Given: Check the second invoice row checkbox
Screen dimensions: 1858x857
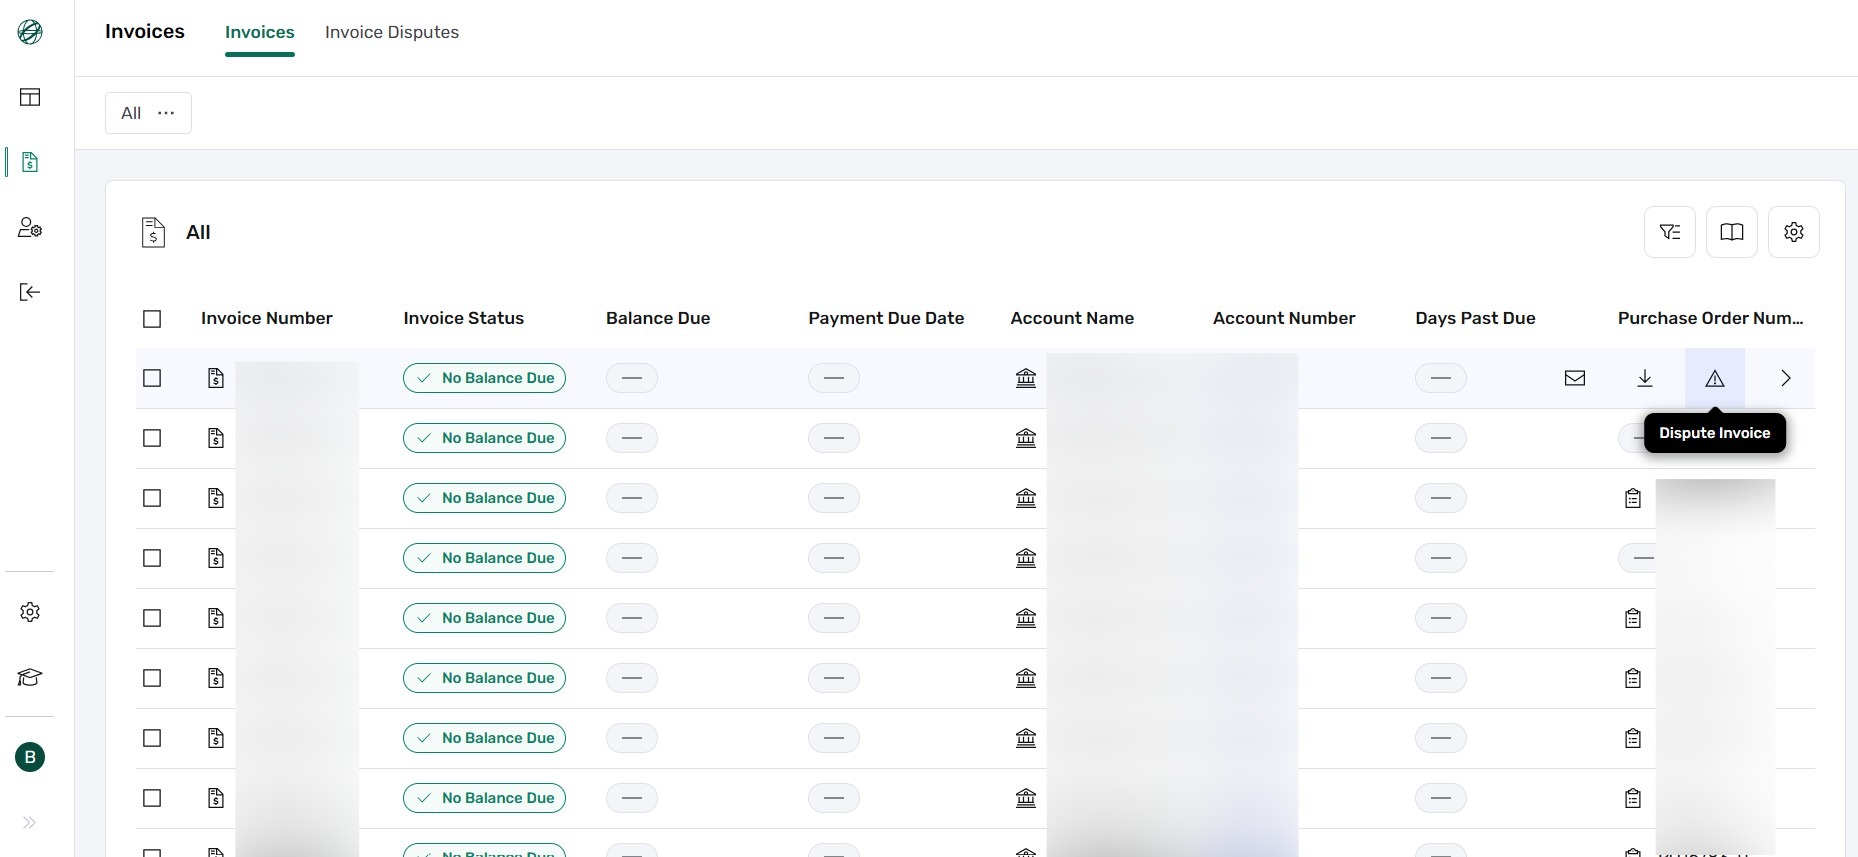Looking at the screenshot, I should click(152, 438).
